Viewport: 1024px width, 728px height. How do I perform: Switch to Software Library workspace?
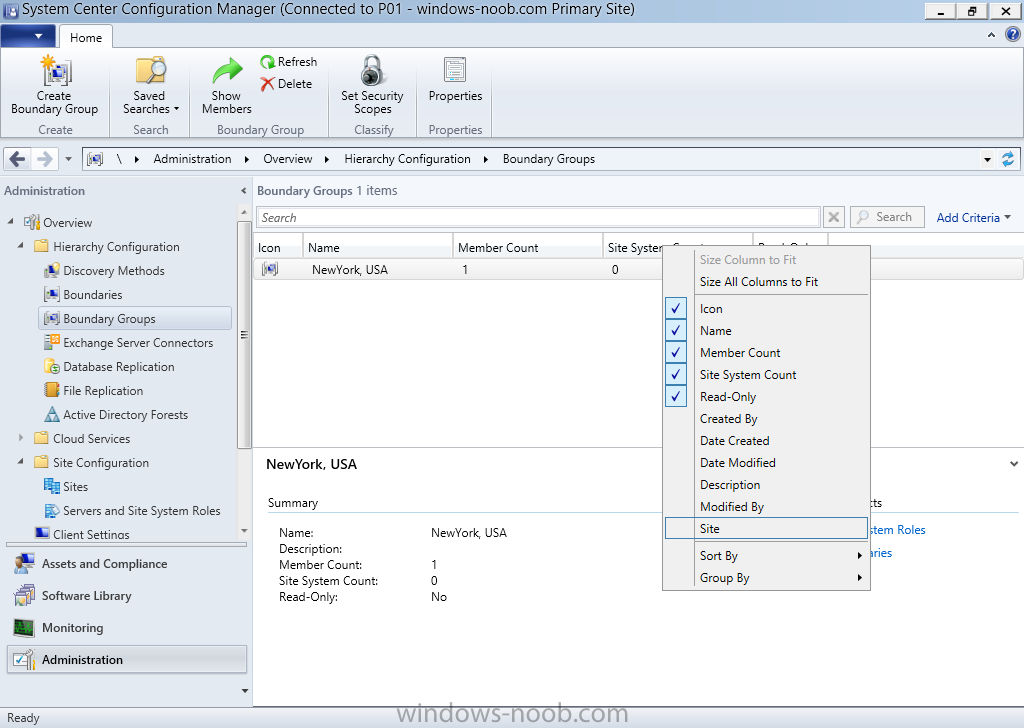click(127, 595)
